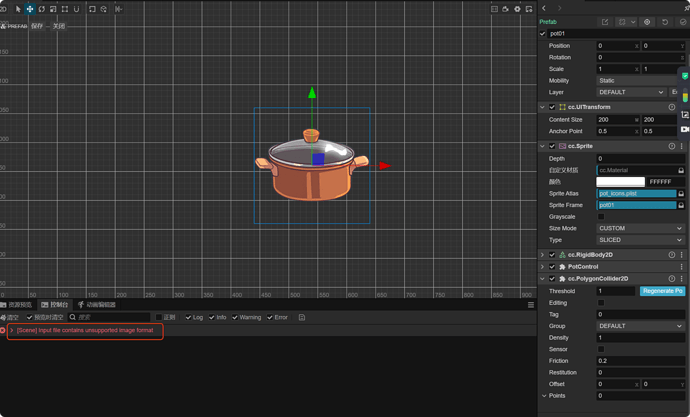Toggle Error log filter checkbox

point(270,317)
